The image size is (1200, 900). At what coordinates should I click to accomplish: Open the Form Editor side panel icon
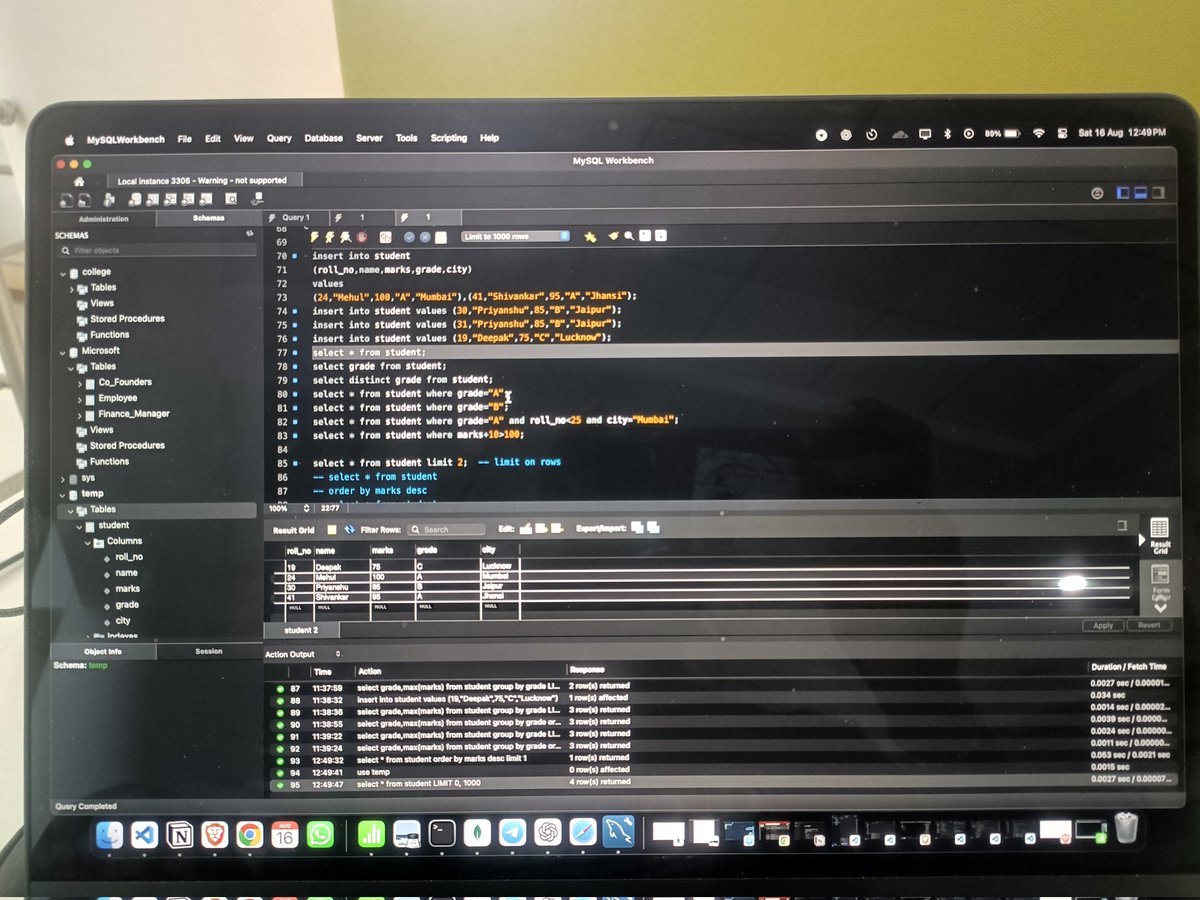pos(1160,580)
